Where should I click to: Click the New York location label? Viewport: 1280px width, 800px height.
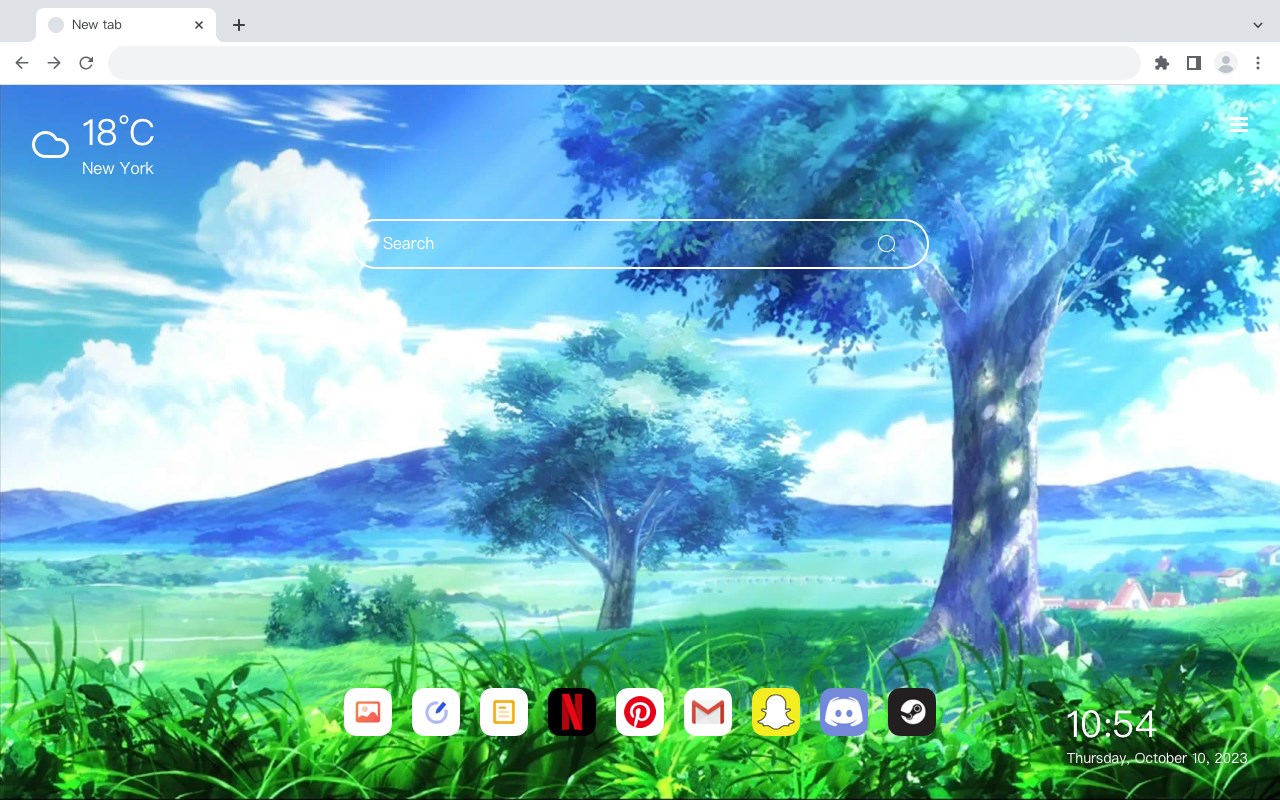pos(118,169)
